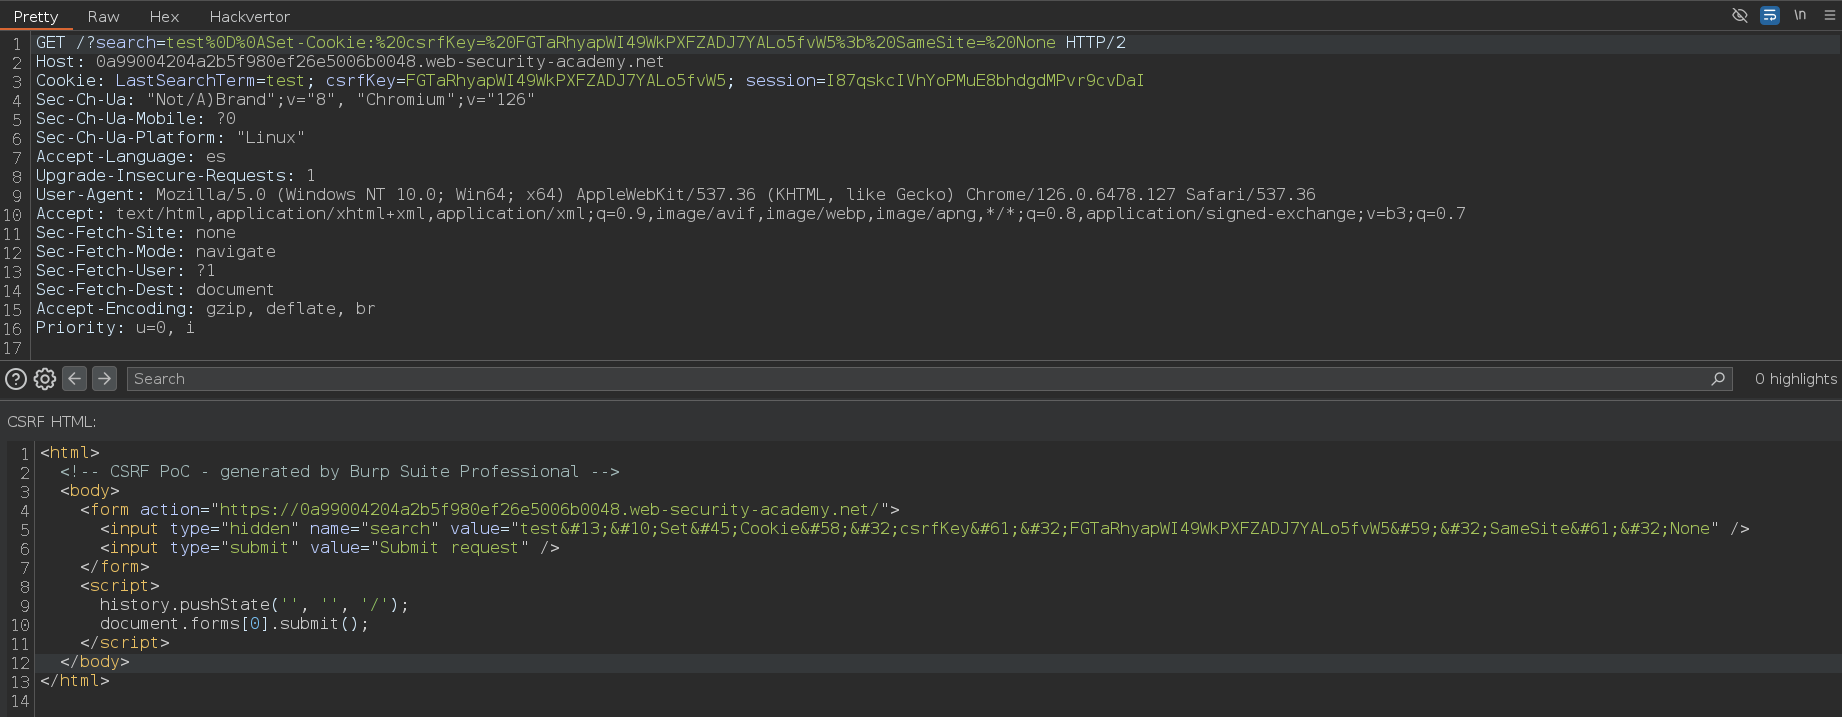Open search help question mark icon
The width and height of the screenshot is (1842, 717).
(16, 379)
